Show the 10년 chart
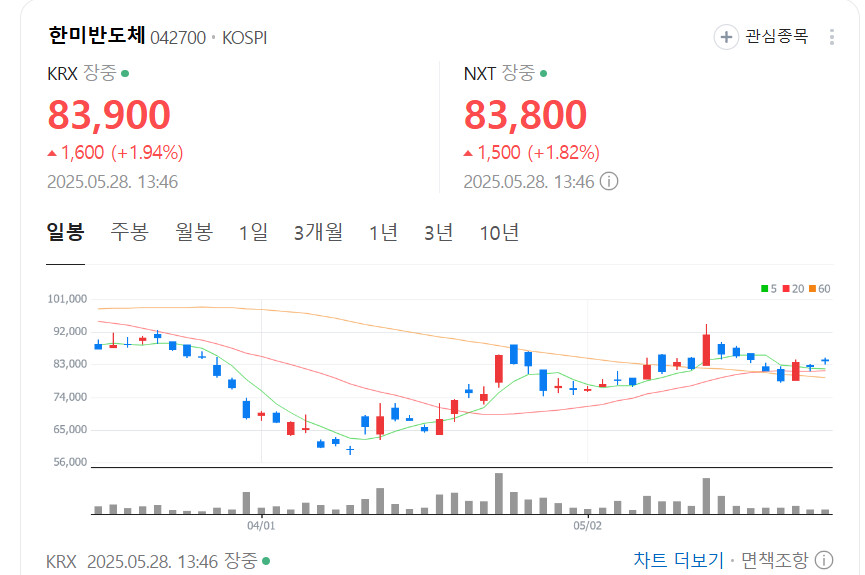 tap(499, 232)
